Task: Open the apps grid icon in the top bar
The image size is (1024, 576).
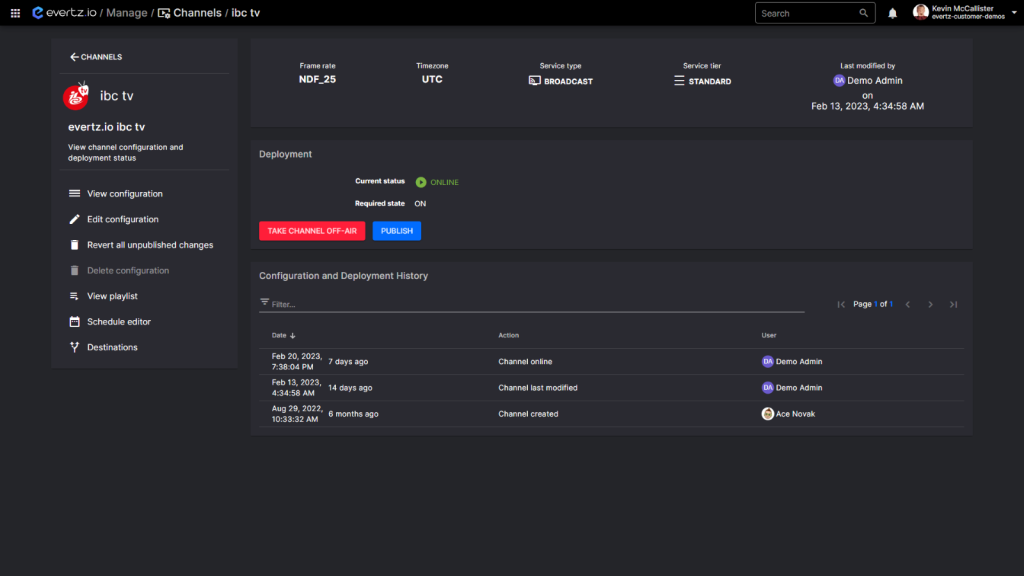Action: [x=14, y=13]
